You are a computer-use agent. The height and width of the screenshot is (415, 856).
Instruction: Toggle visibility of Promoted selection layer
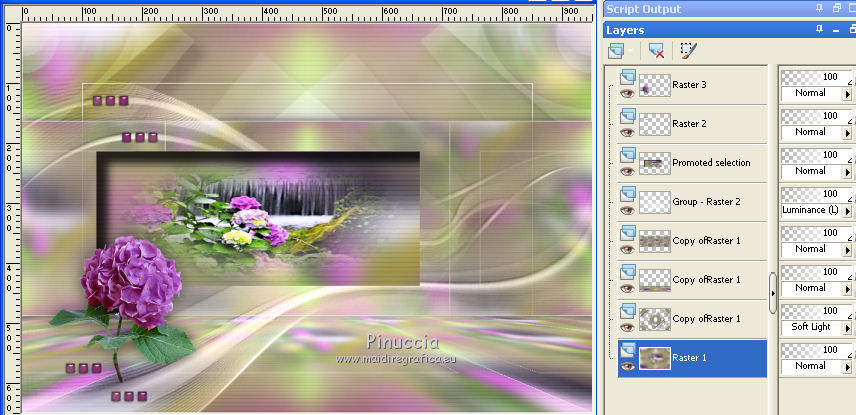(627, 171)
